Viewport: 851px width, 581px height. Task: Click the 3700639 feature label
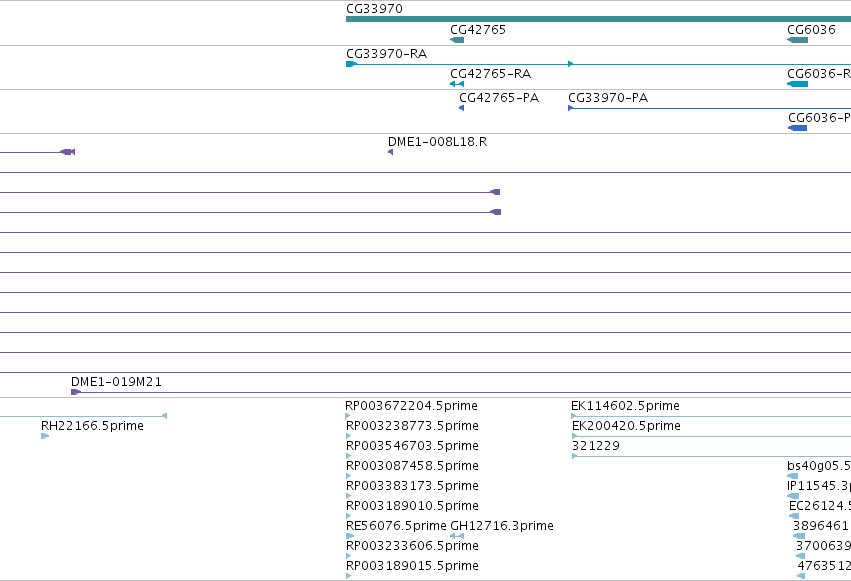pos(823,545)
